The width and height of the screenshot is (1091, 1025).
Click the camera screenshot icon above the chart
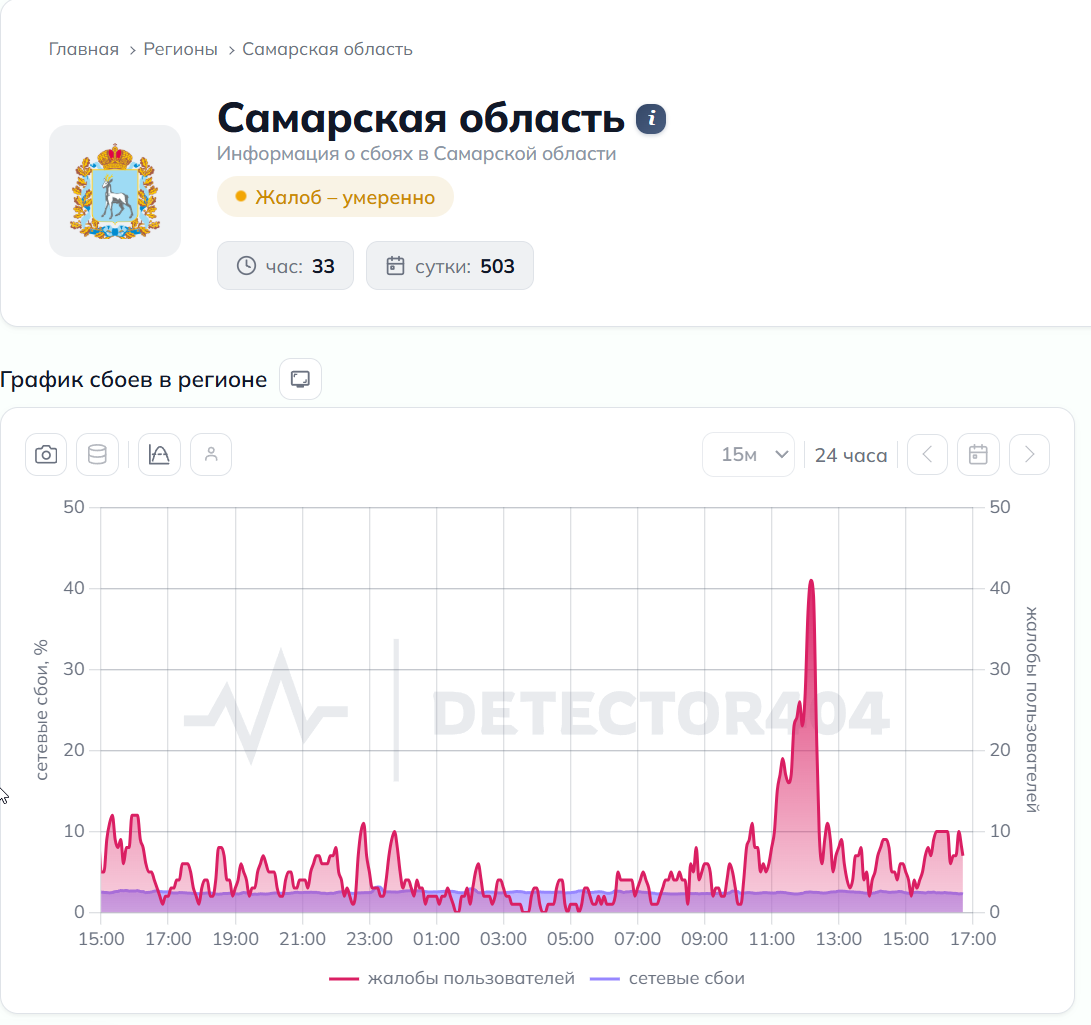(46, 455)
